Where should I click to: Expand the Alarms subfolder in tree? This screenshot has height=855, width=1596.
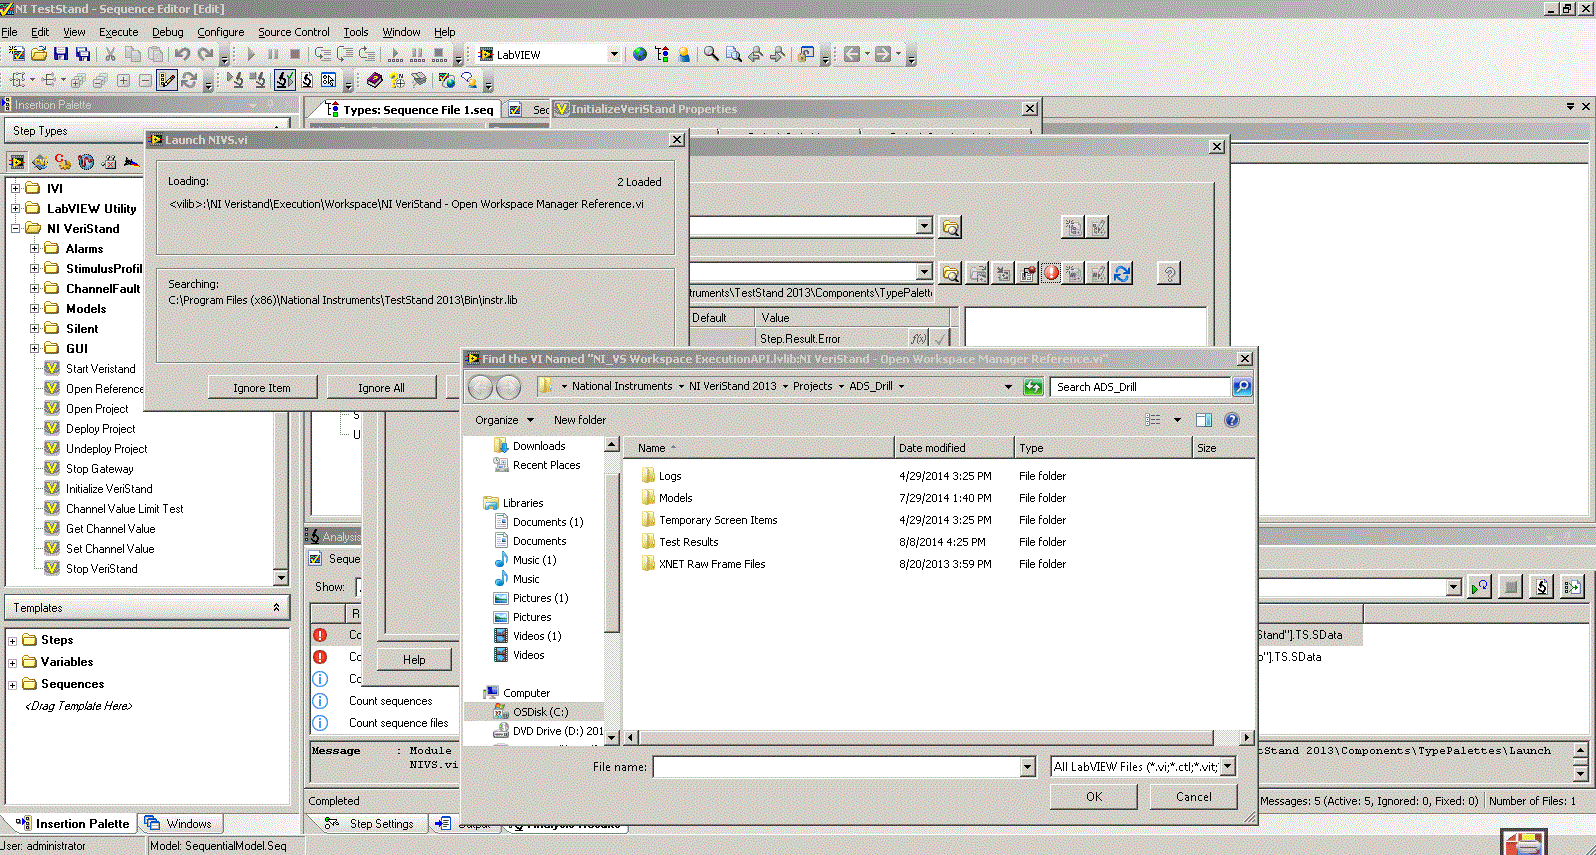(x=34, y=248)
